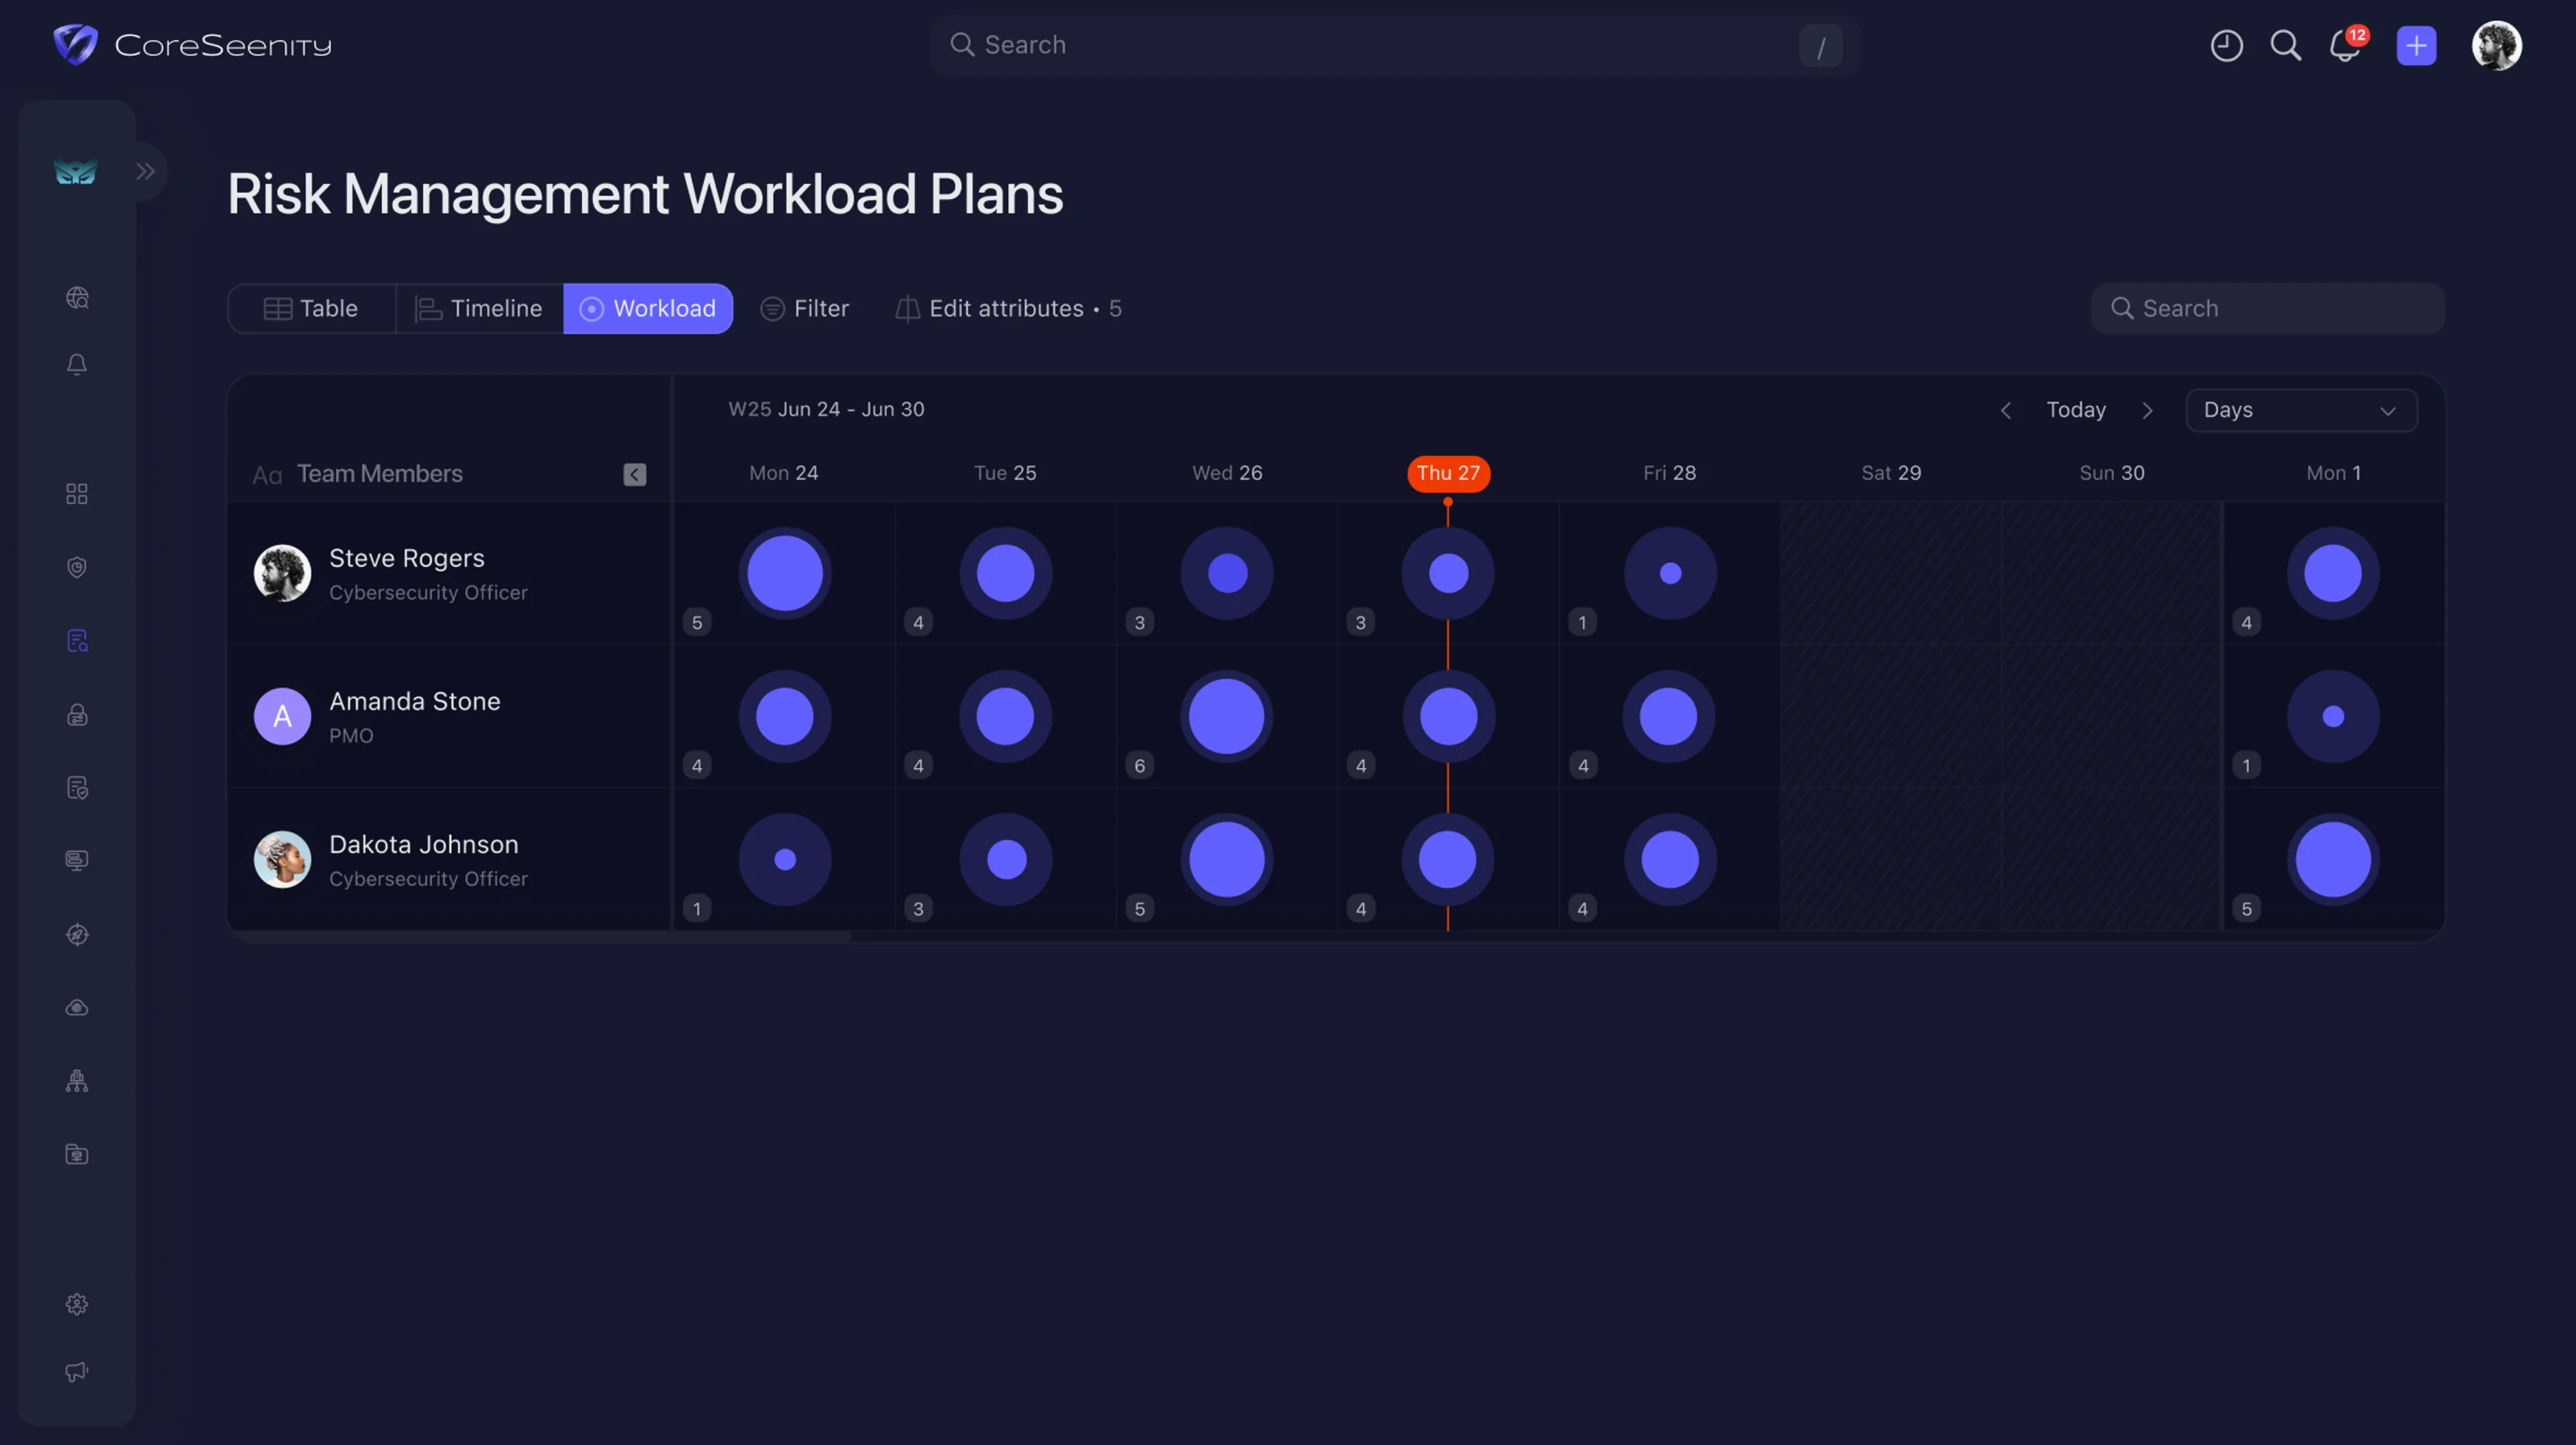2576x1445 pixels.
Task: Open the monitor screen sidebar icon
Action: 77,860
